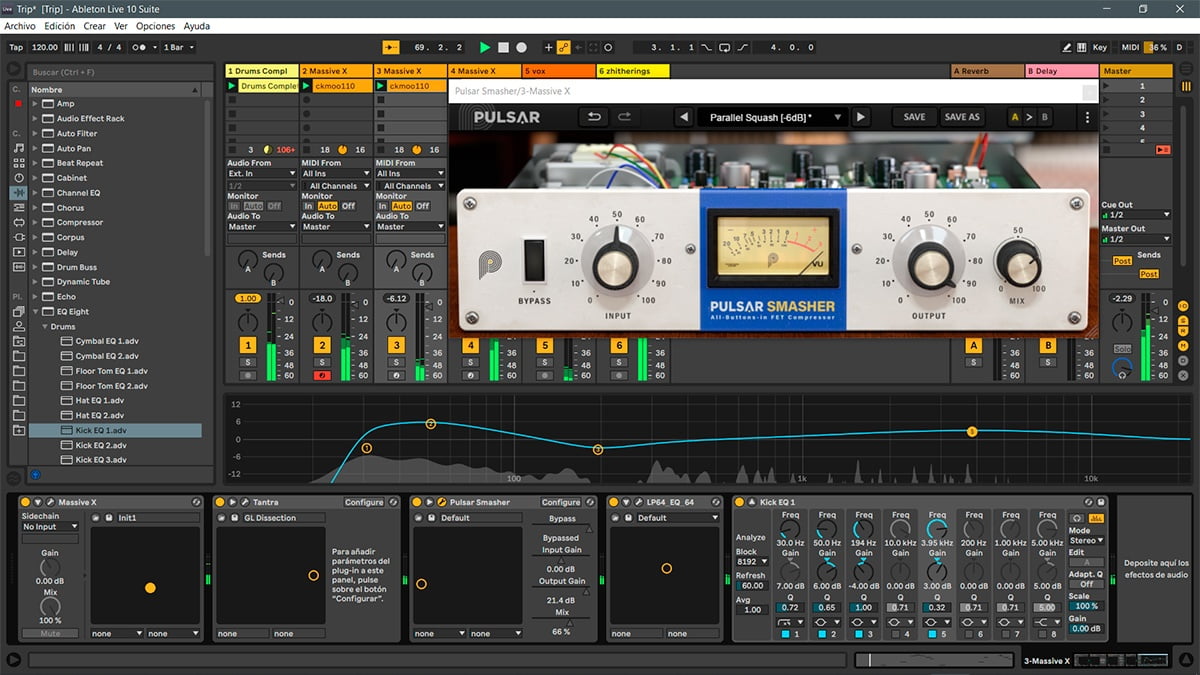Click the Add Folder icon in browser sidebar
This screenshot has height=675, width=1200.
point(19,430)
